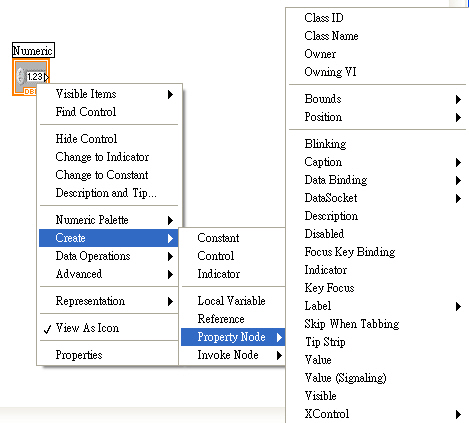Select the Class ID property

(x=377, y=18)
